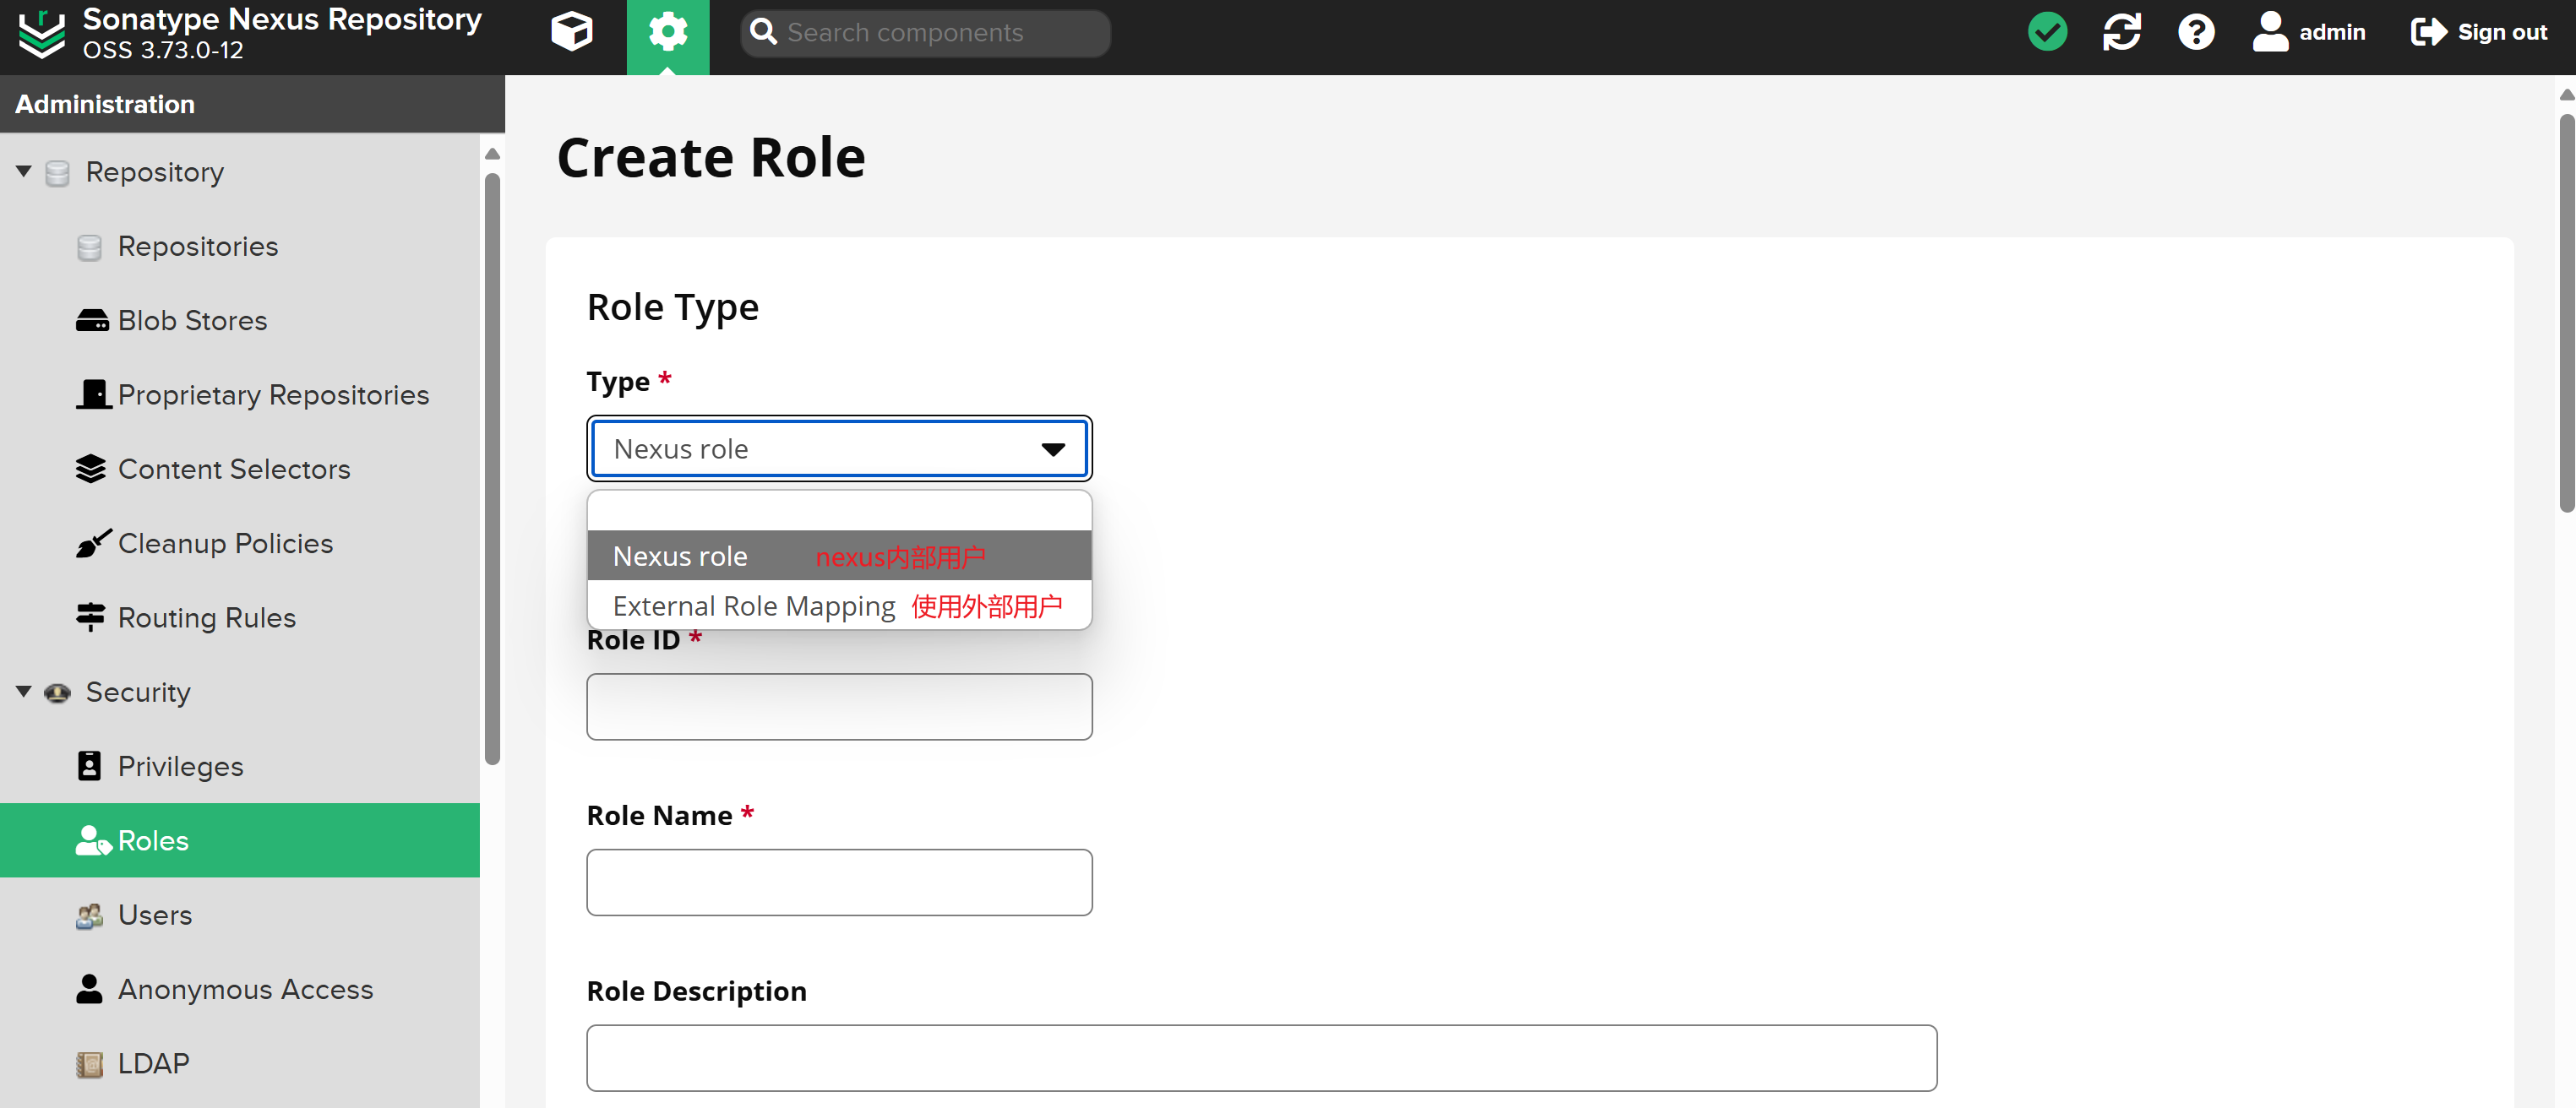Click the sidebar scroll up arrow
The width and height of the screenshot is (2576, 1108).
tap(492, 154)
